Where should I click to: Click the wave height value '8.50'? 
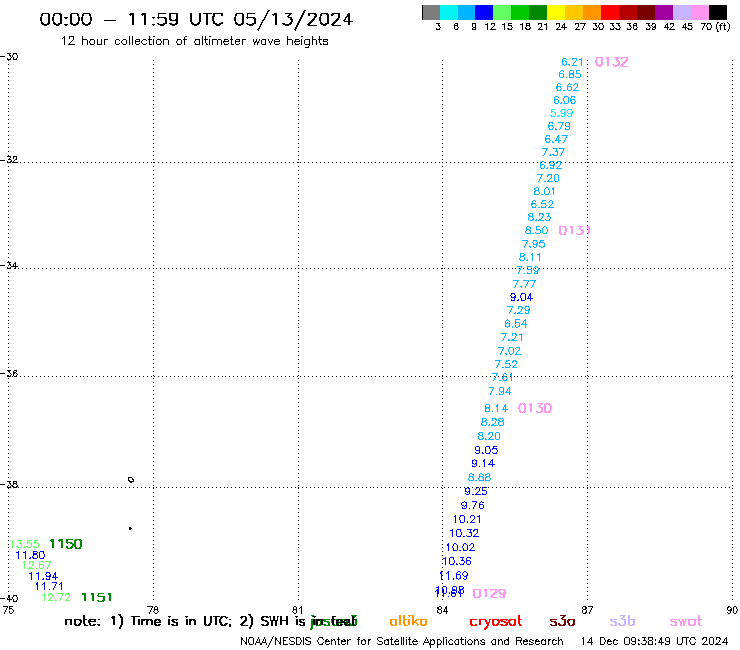point(537,230)
